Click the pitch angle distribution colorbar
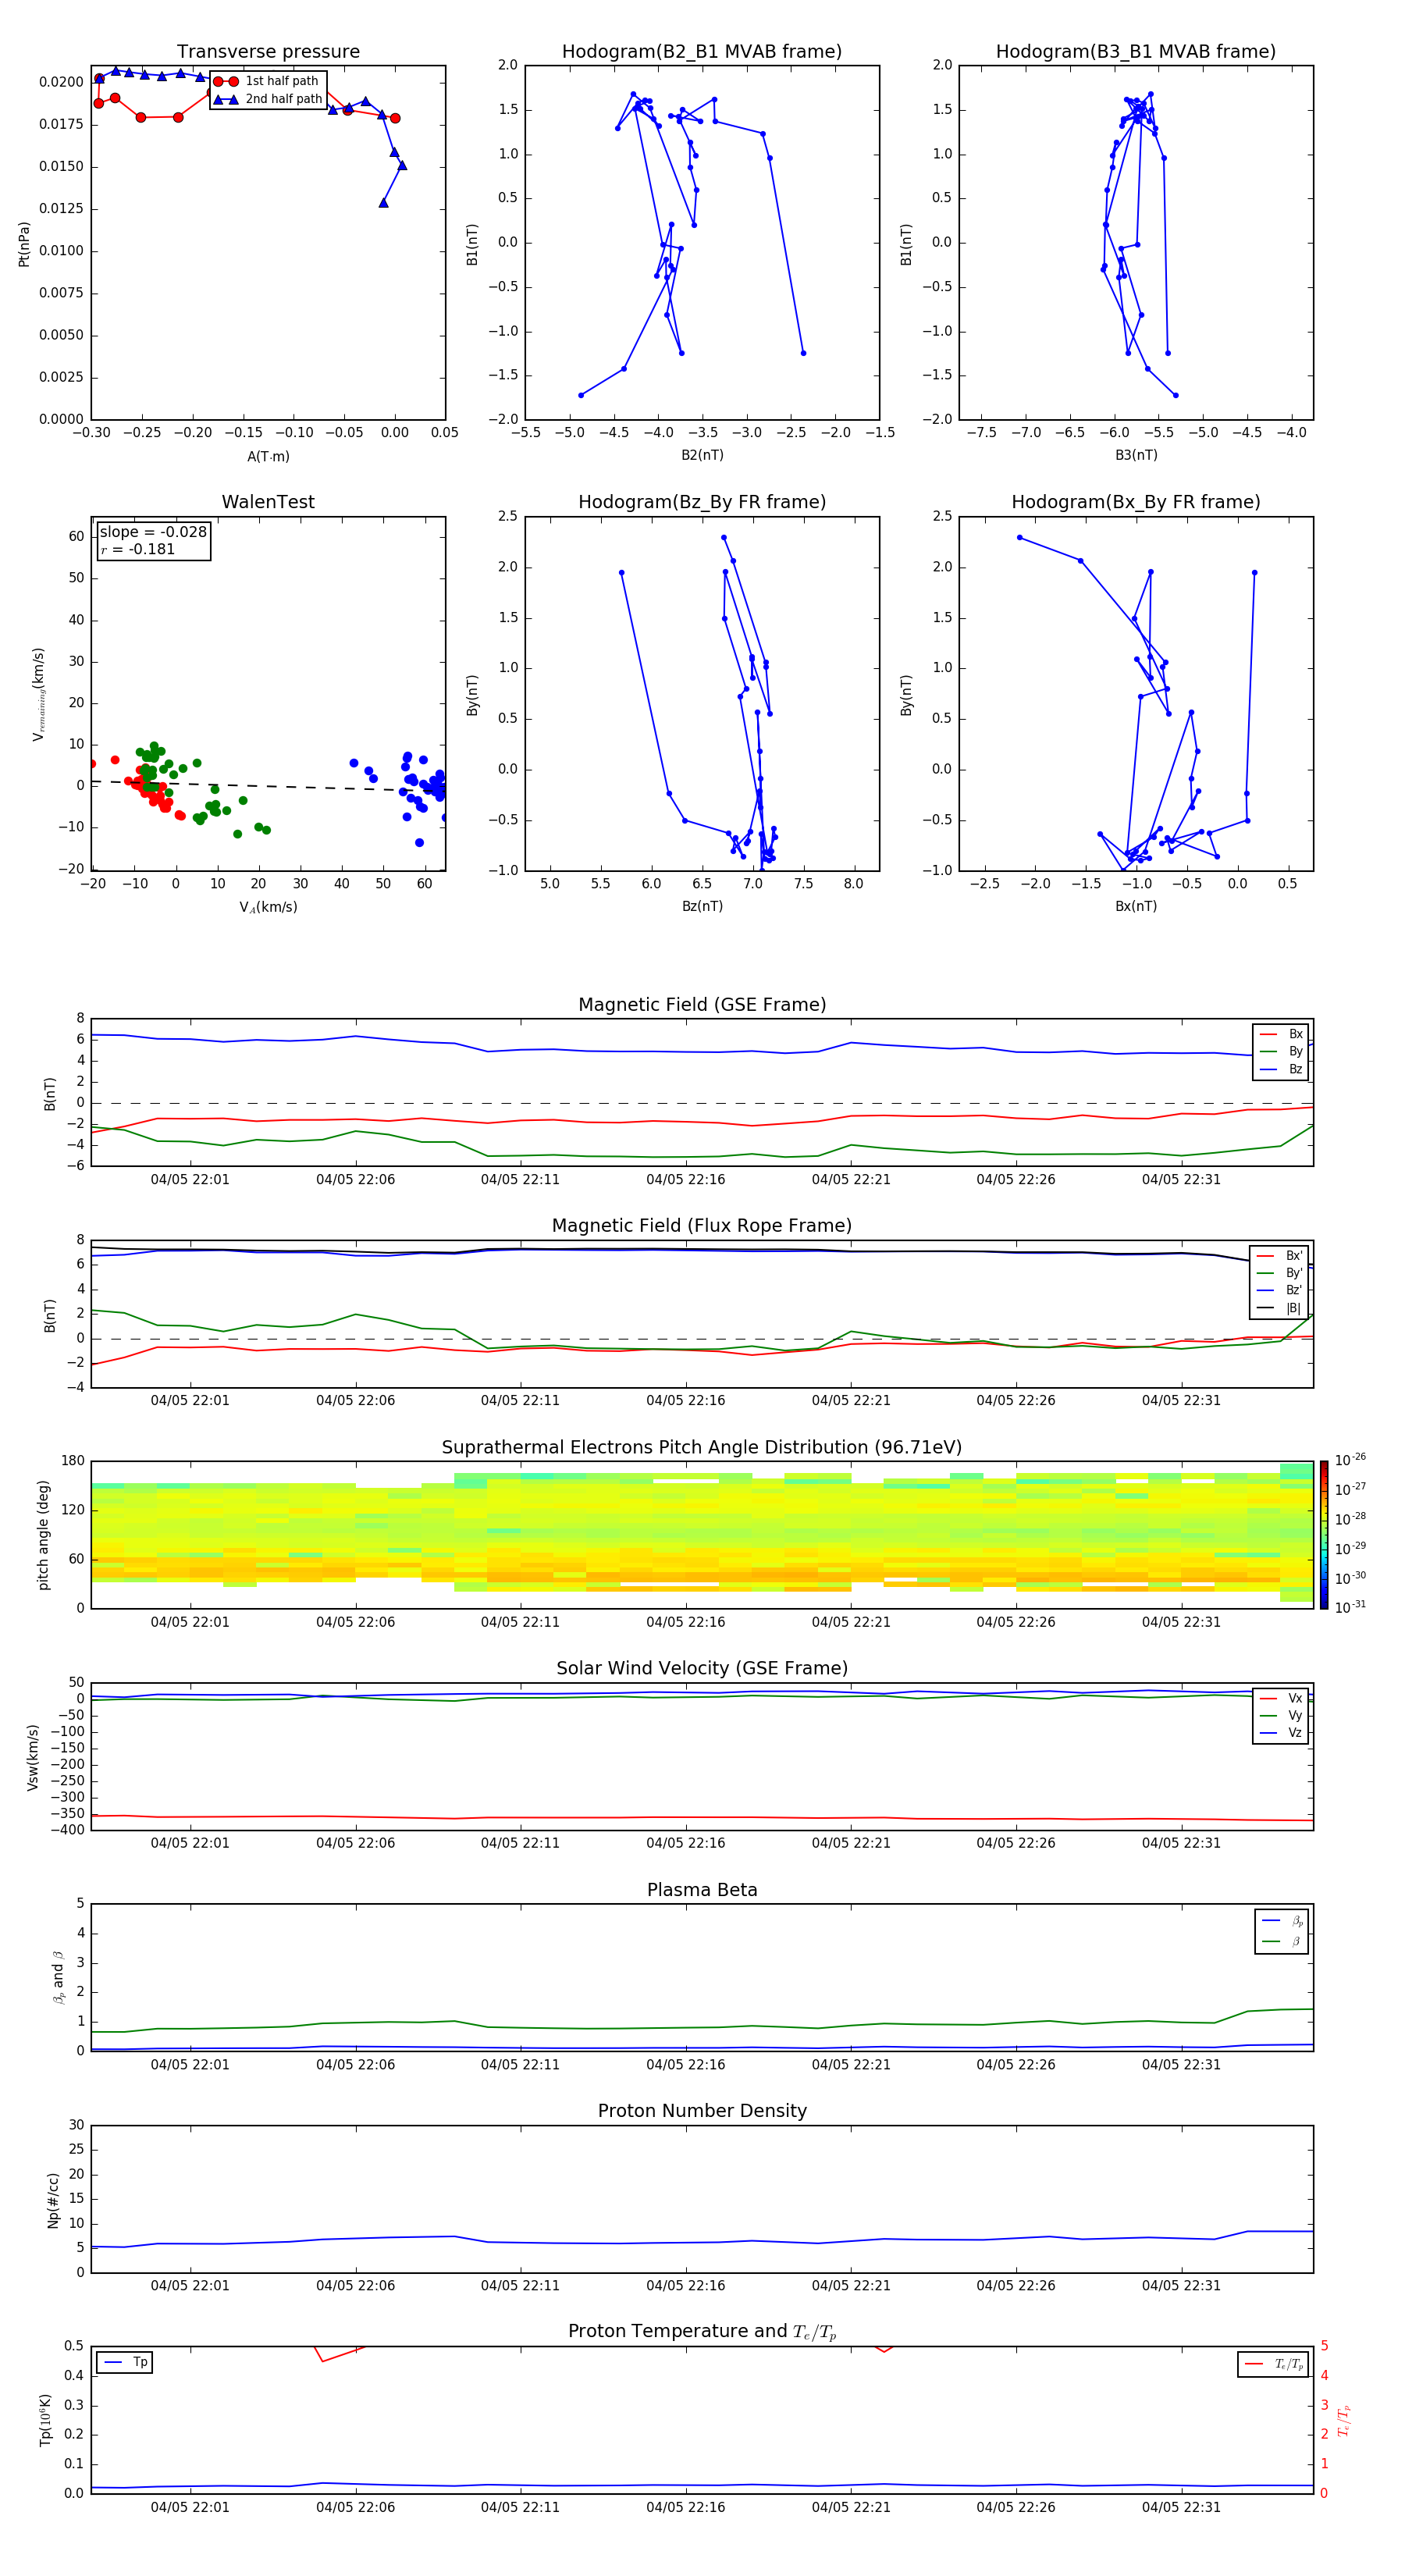 tap(1323, 1535)
